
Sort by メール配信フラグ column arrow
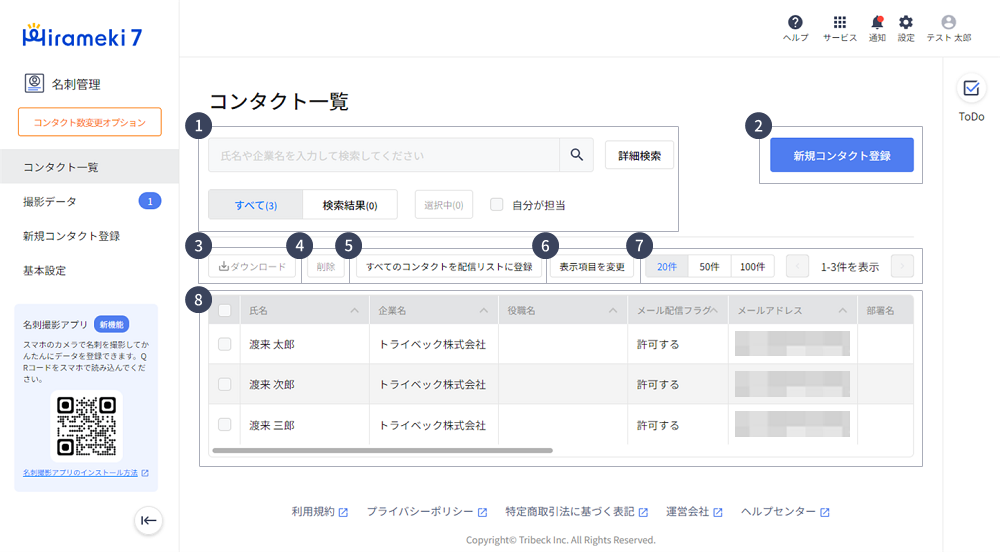point(714,310)
